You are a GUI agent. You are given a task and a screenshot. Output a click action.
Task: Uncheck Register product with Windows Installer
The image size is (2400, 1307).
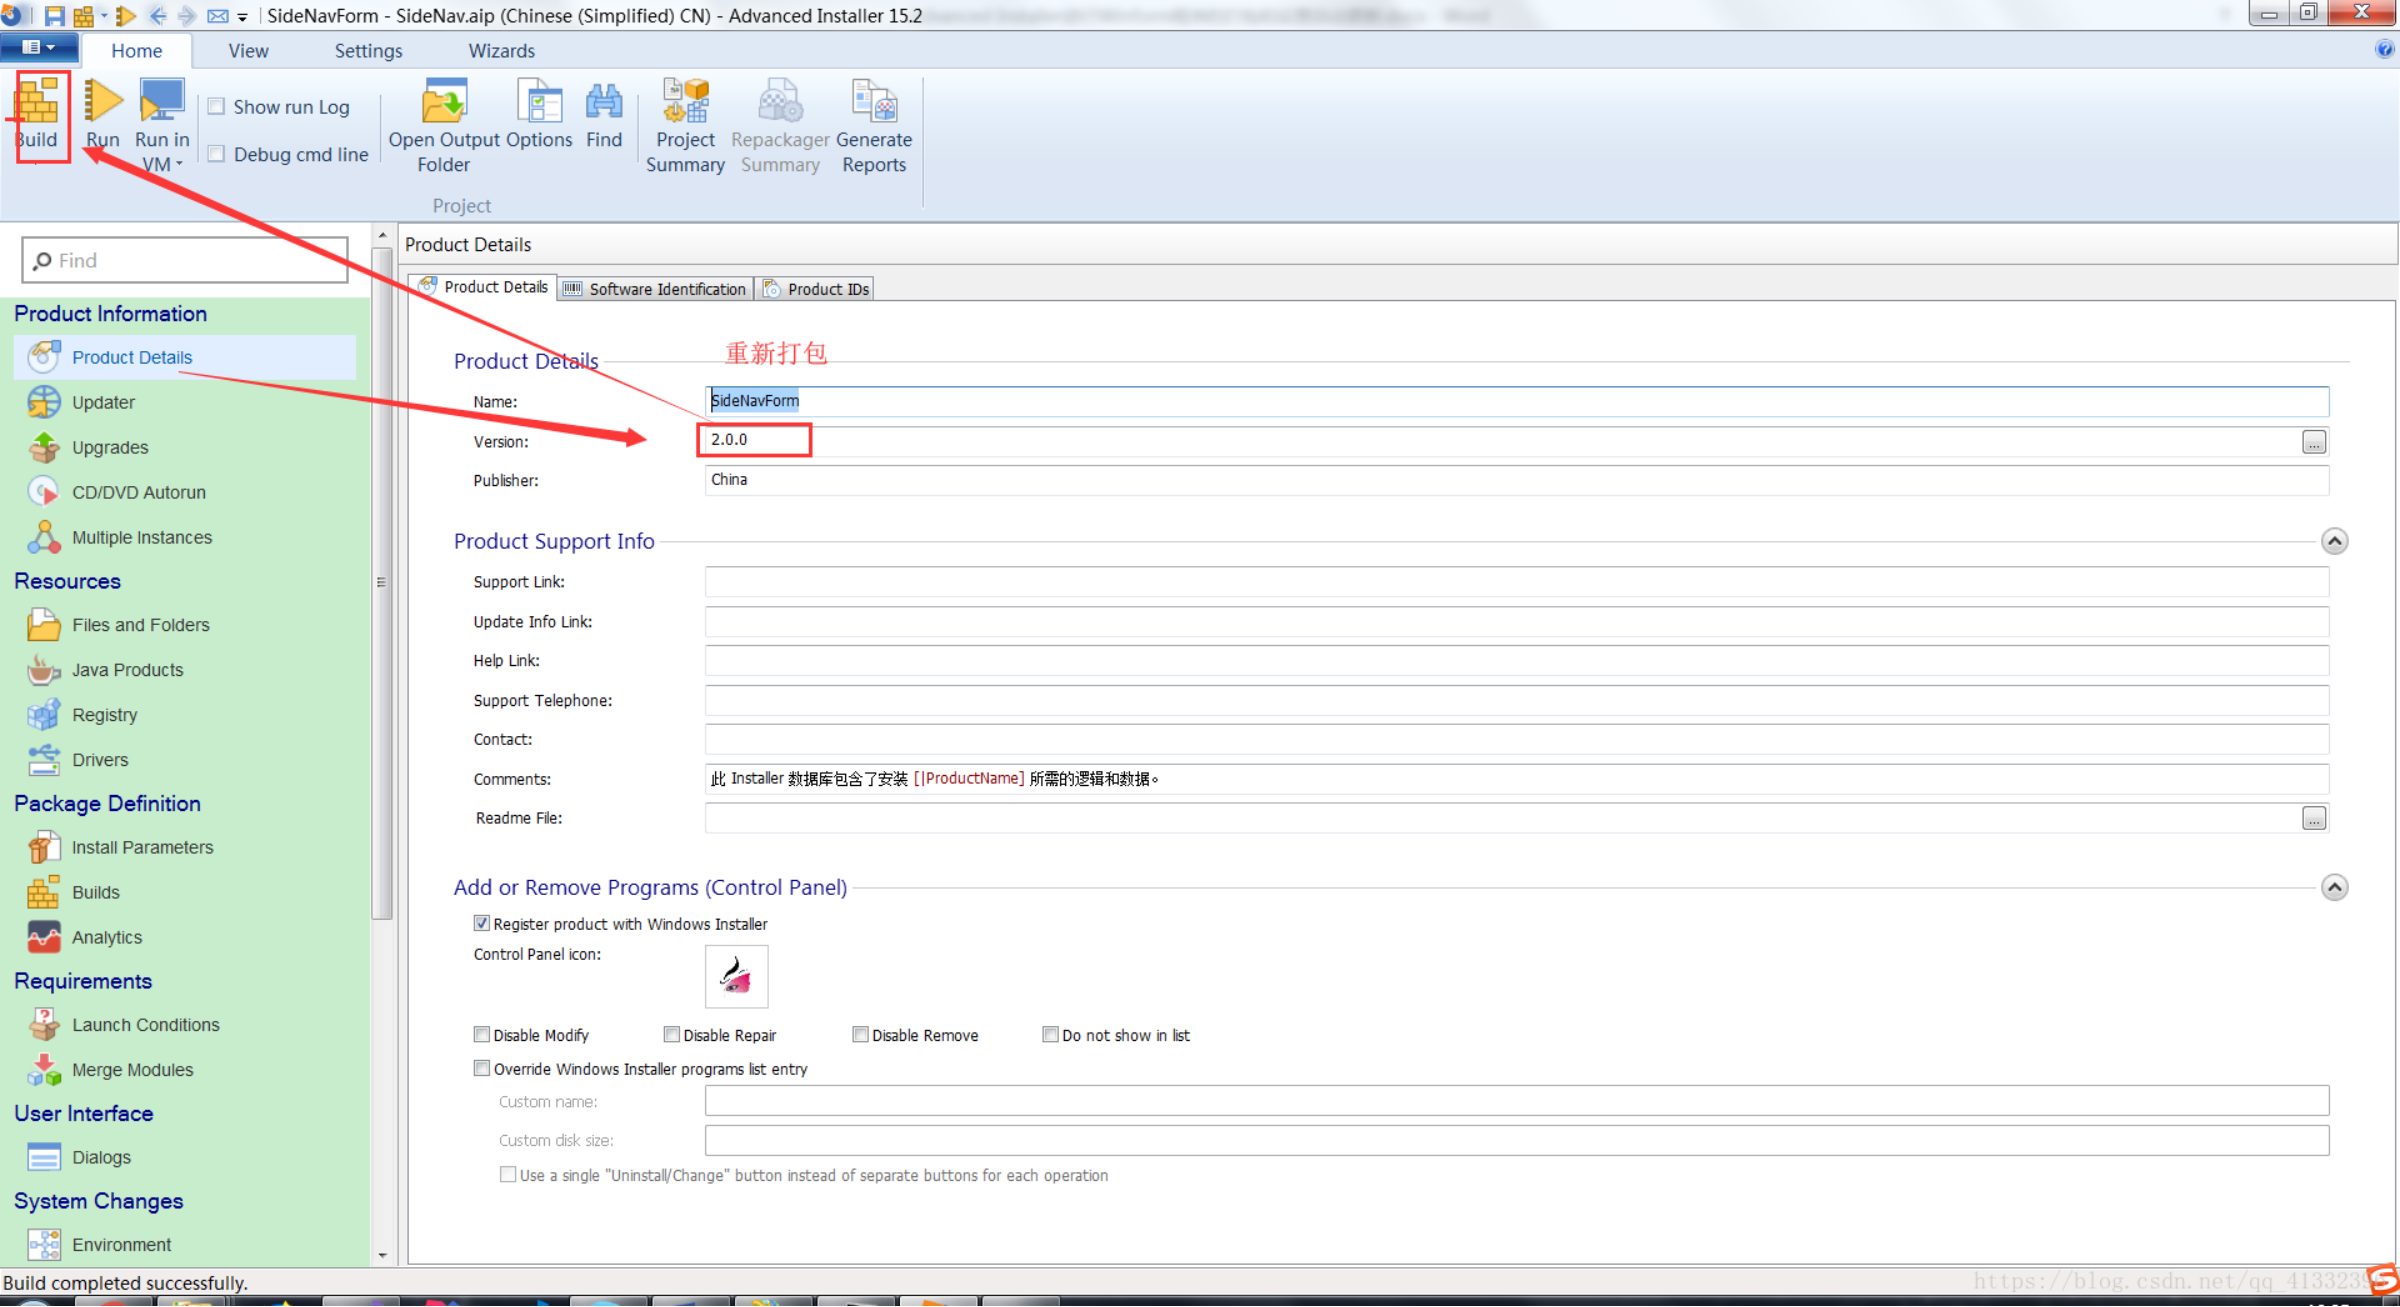(482, 923)
